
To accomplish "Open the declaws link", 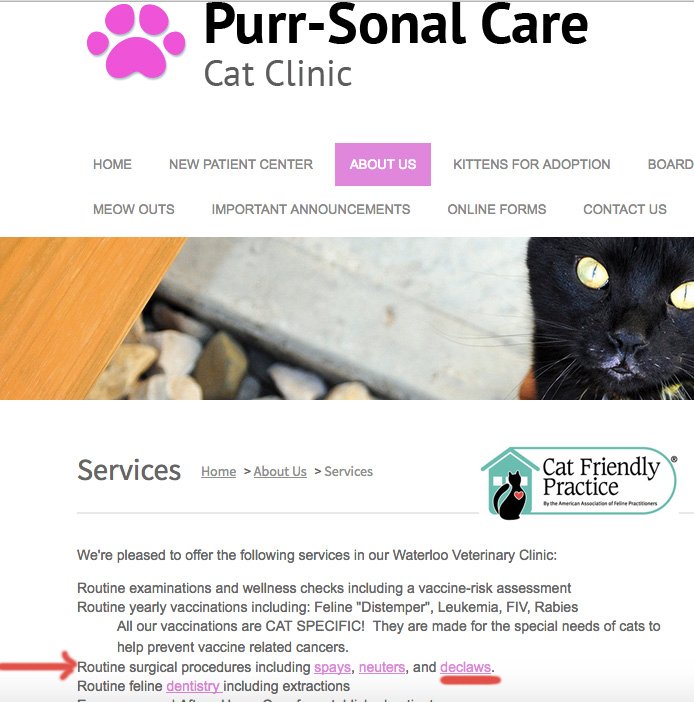I will point(466,667).
